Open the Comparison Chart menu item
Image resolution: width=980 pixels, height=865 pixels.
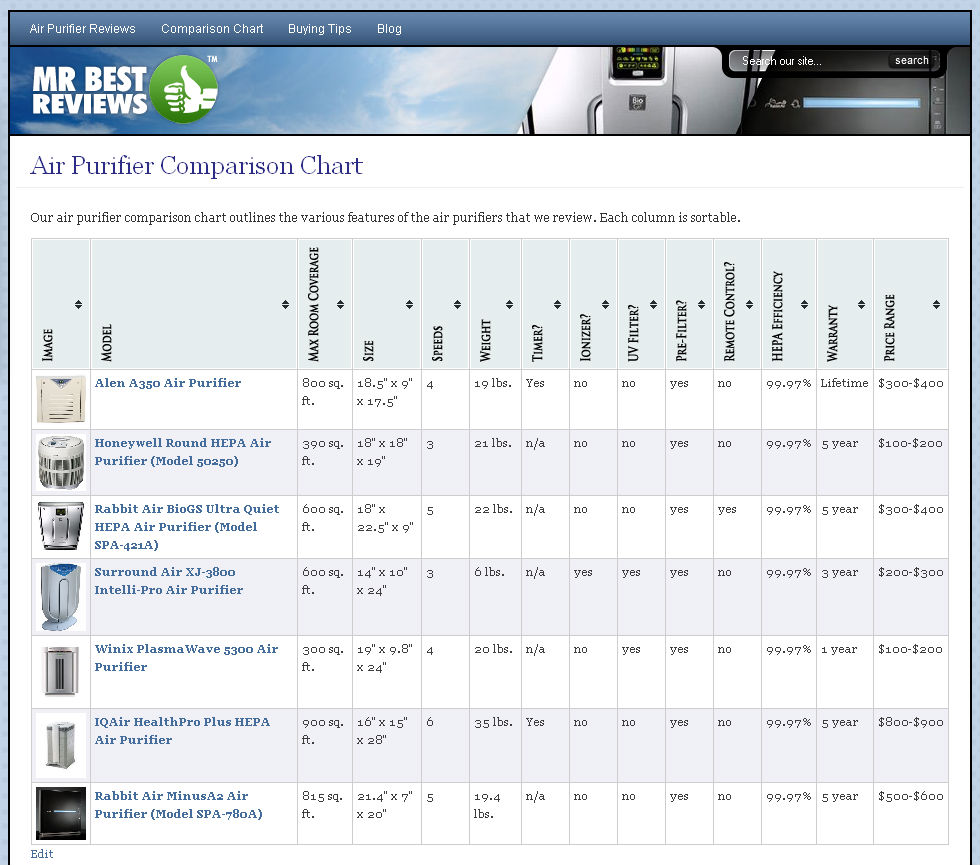[x=212, y=29]
